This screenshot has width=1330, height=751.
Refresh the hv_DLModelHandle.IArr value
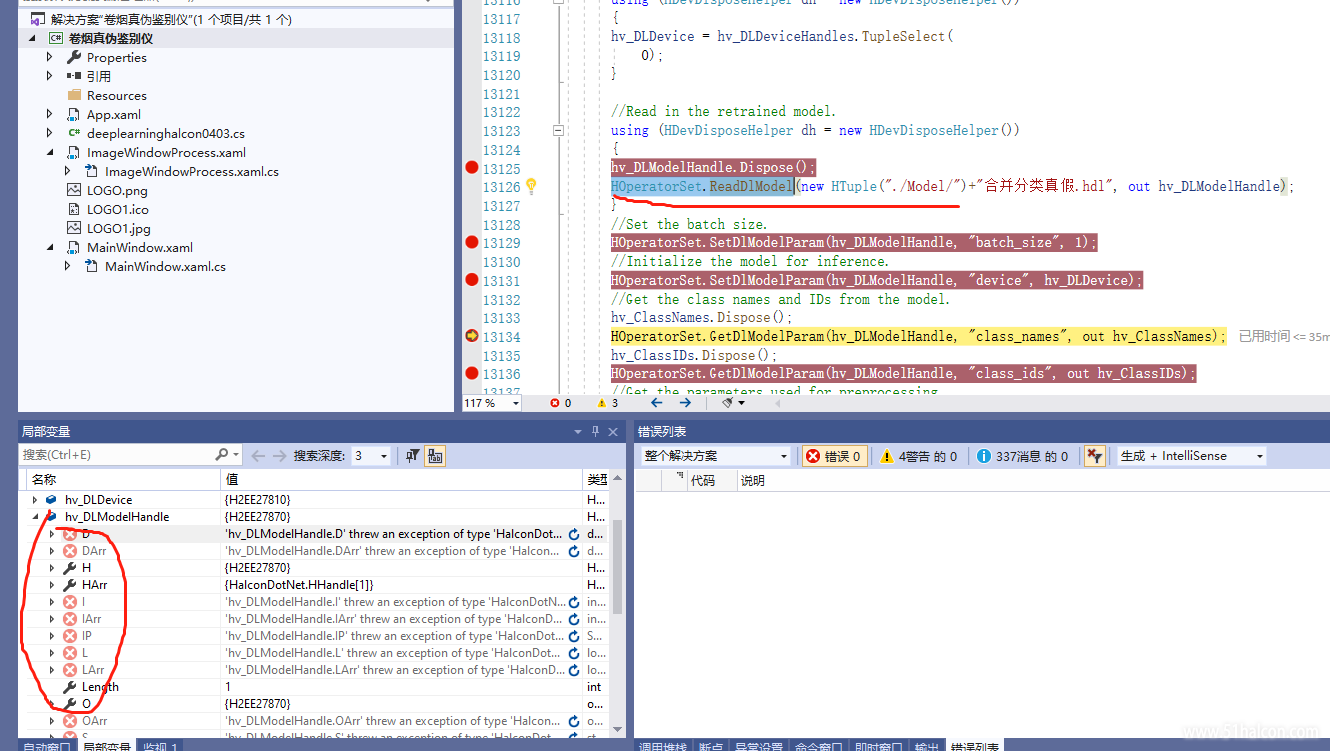[x=574, y=619]
